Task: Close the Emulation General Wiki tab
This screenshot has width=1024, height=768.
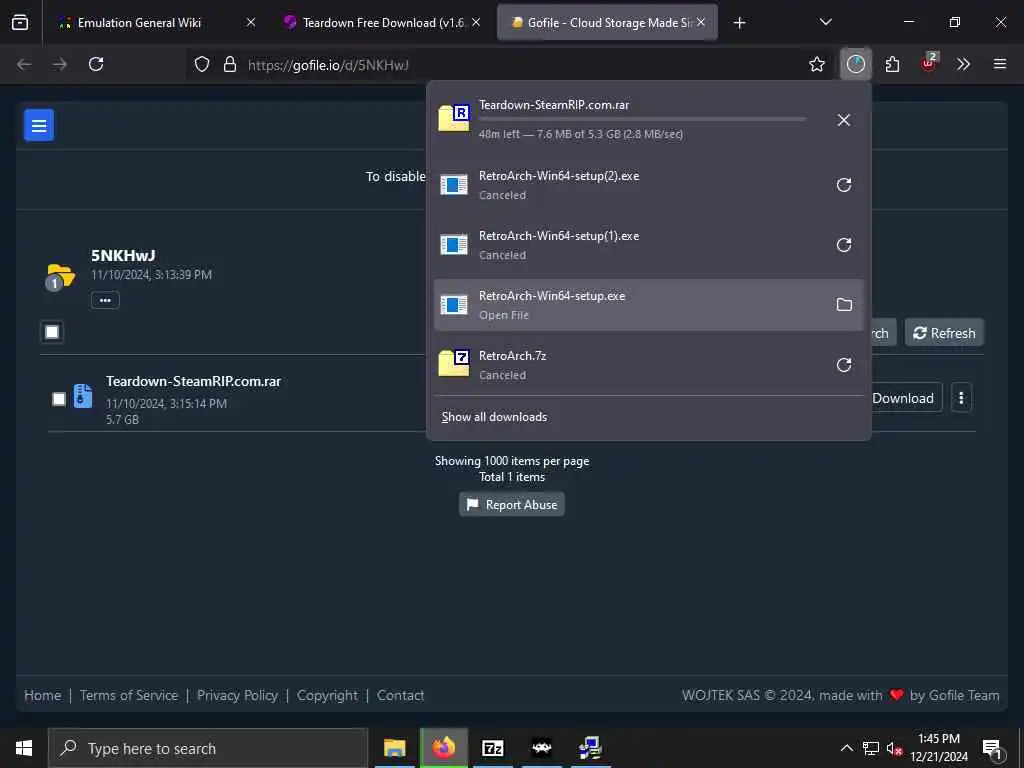Action: pyautogui.click(x=251, y=22)
